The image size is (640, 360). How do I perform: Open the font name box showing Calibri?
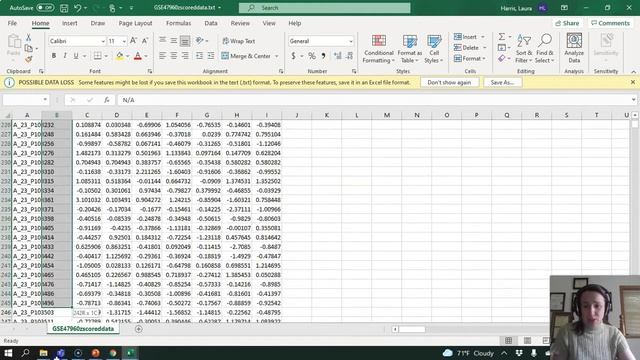pos(77,41)
